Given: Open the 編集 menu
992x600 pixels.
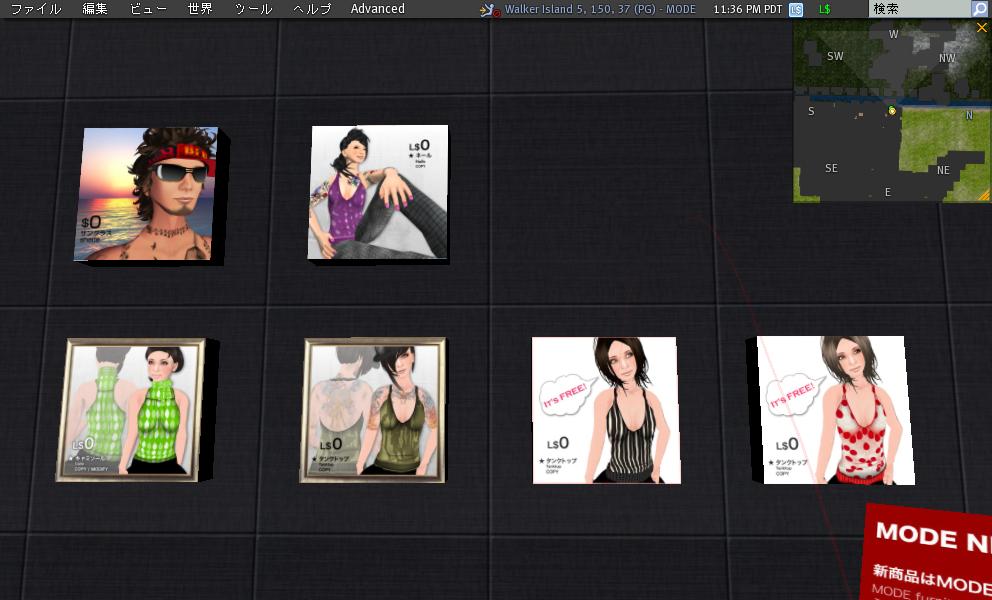Looking at the screenshot, I should (95, 9).
